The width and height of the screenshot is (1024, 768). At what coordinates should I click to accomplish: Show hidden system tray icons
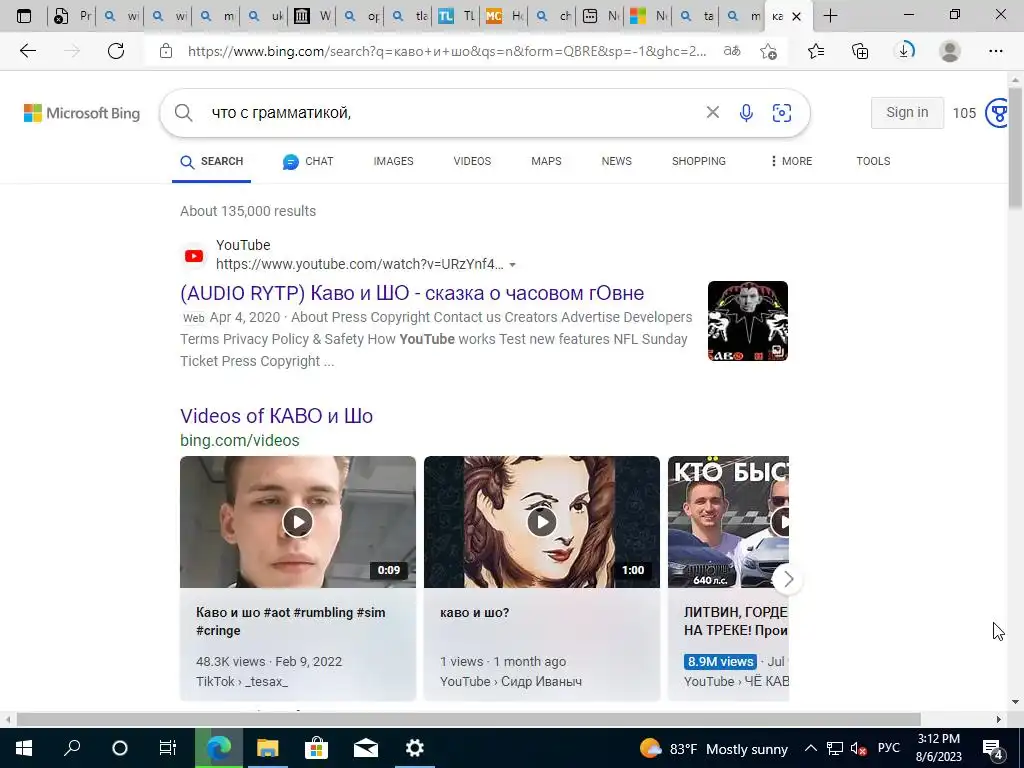(810, 748)
